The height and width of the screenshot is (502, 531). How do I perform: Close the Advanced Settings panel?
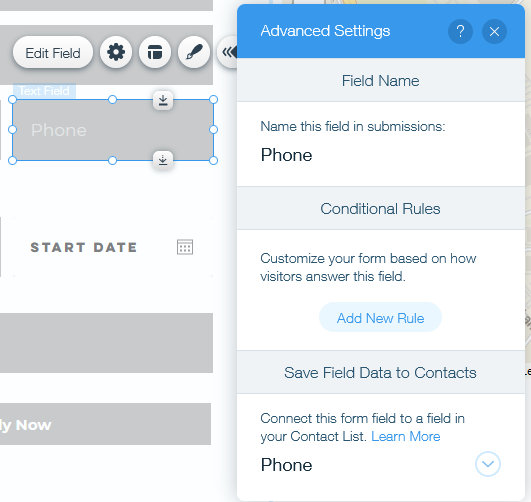494,32
